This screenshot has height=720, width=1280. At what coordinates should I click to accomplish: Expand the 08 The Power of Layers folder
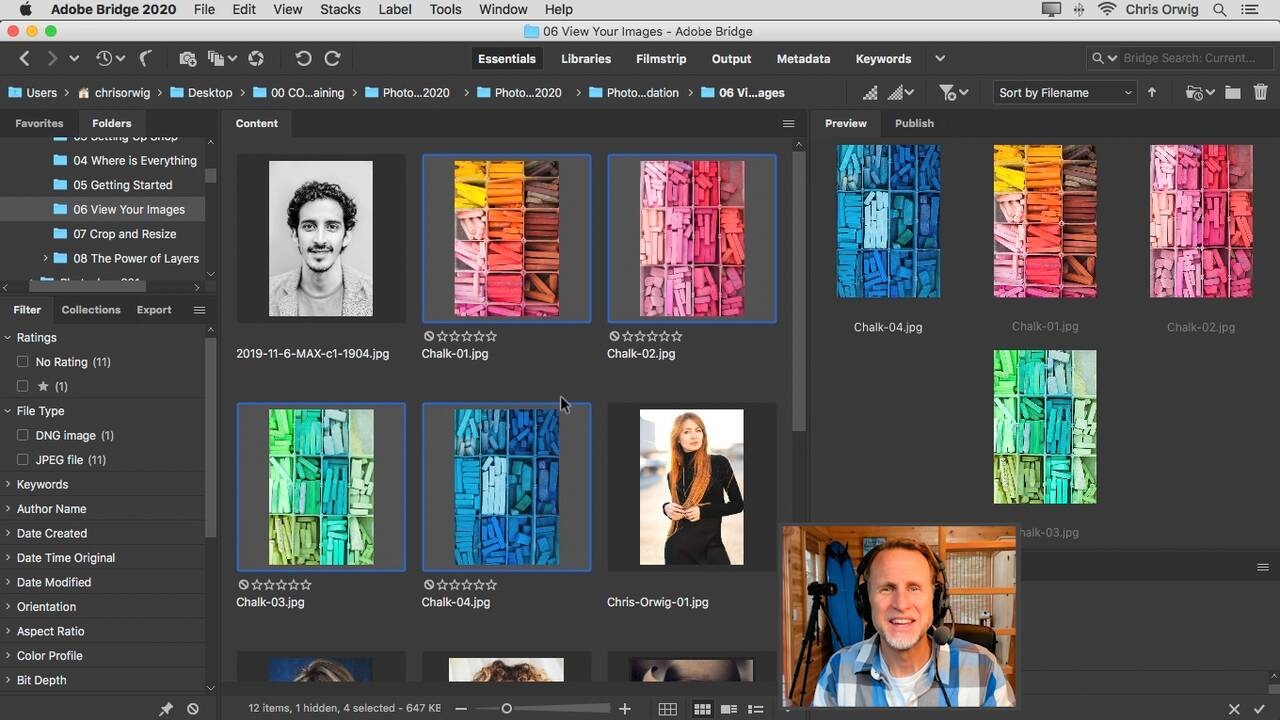coord(45,258)
